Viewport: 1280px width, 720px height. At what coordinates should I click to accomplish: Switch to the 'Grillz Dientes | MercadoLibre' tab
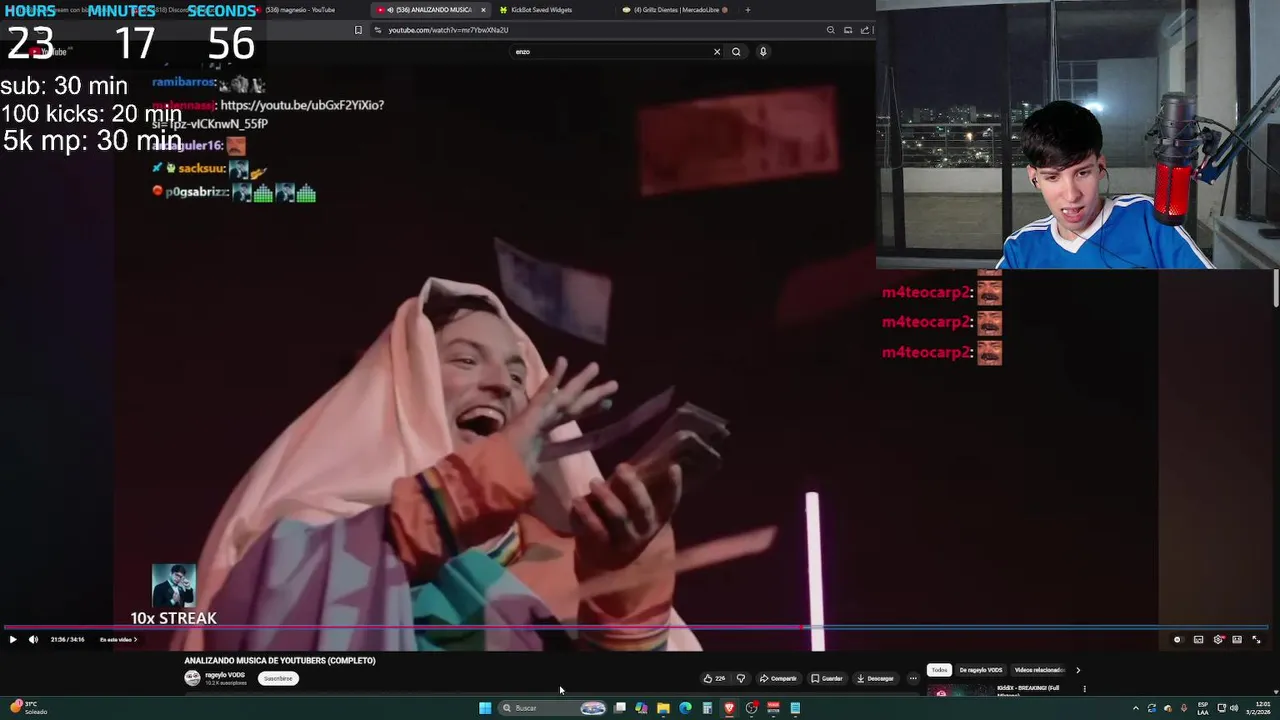pyautogui.click(x=675, y=10)
